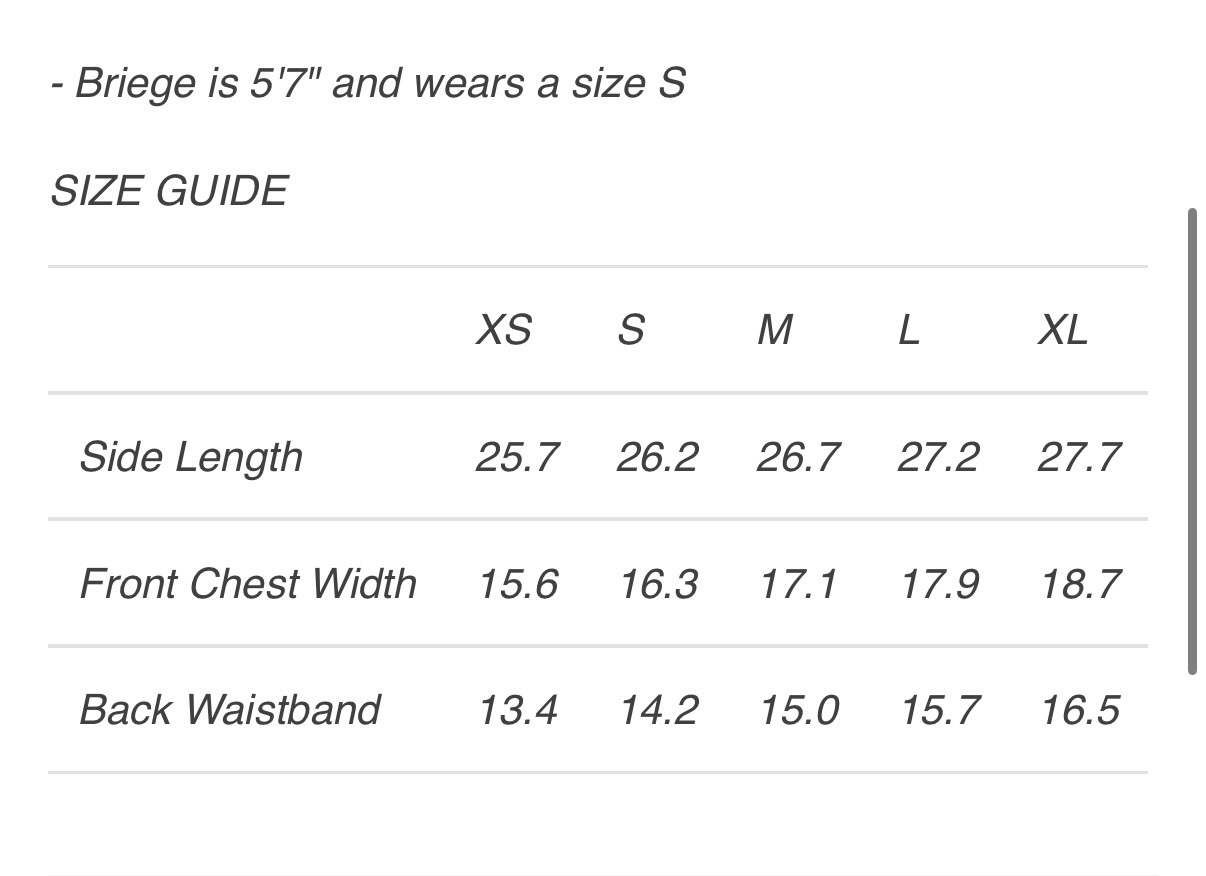This screenshot has width=1206, height=876.
Task: Click the 18.7 chest width value
Action: tap(1080, 584)
